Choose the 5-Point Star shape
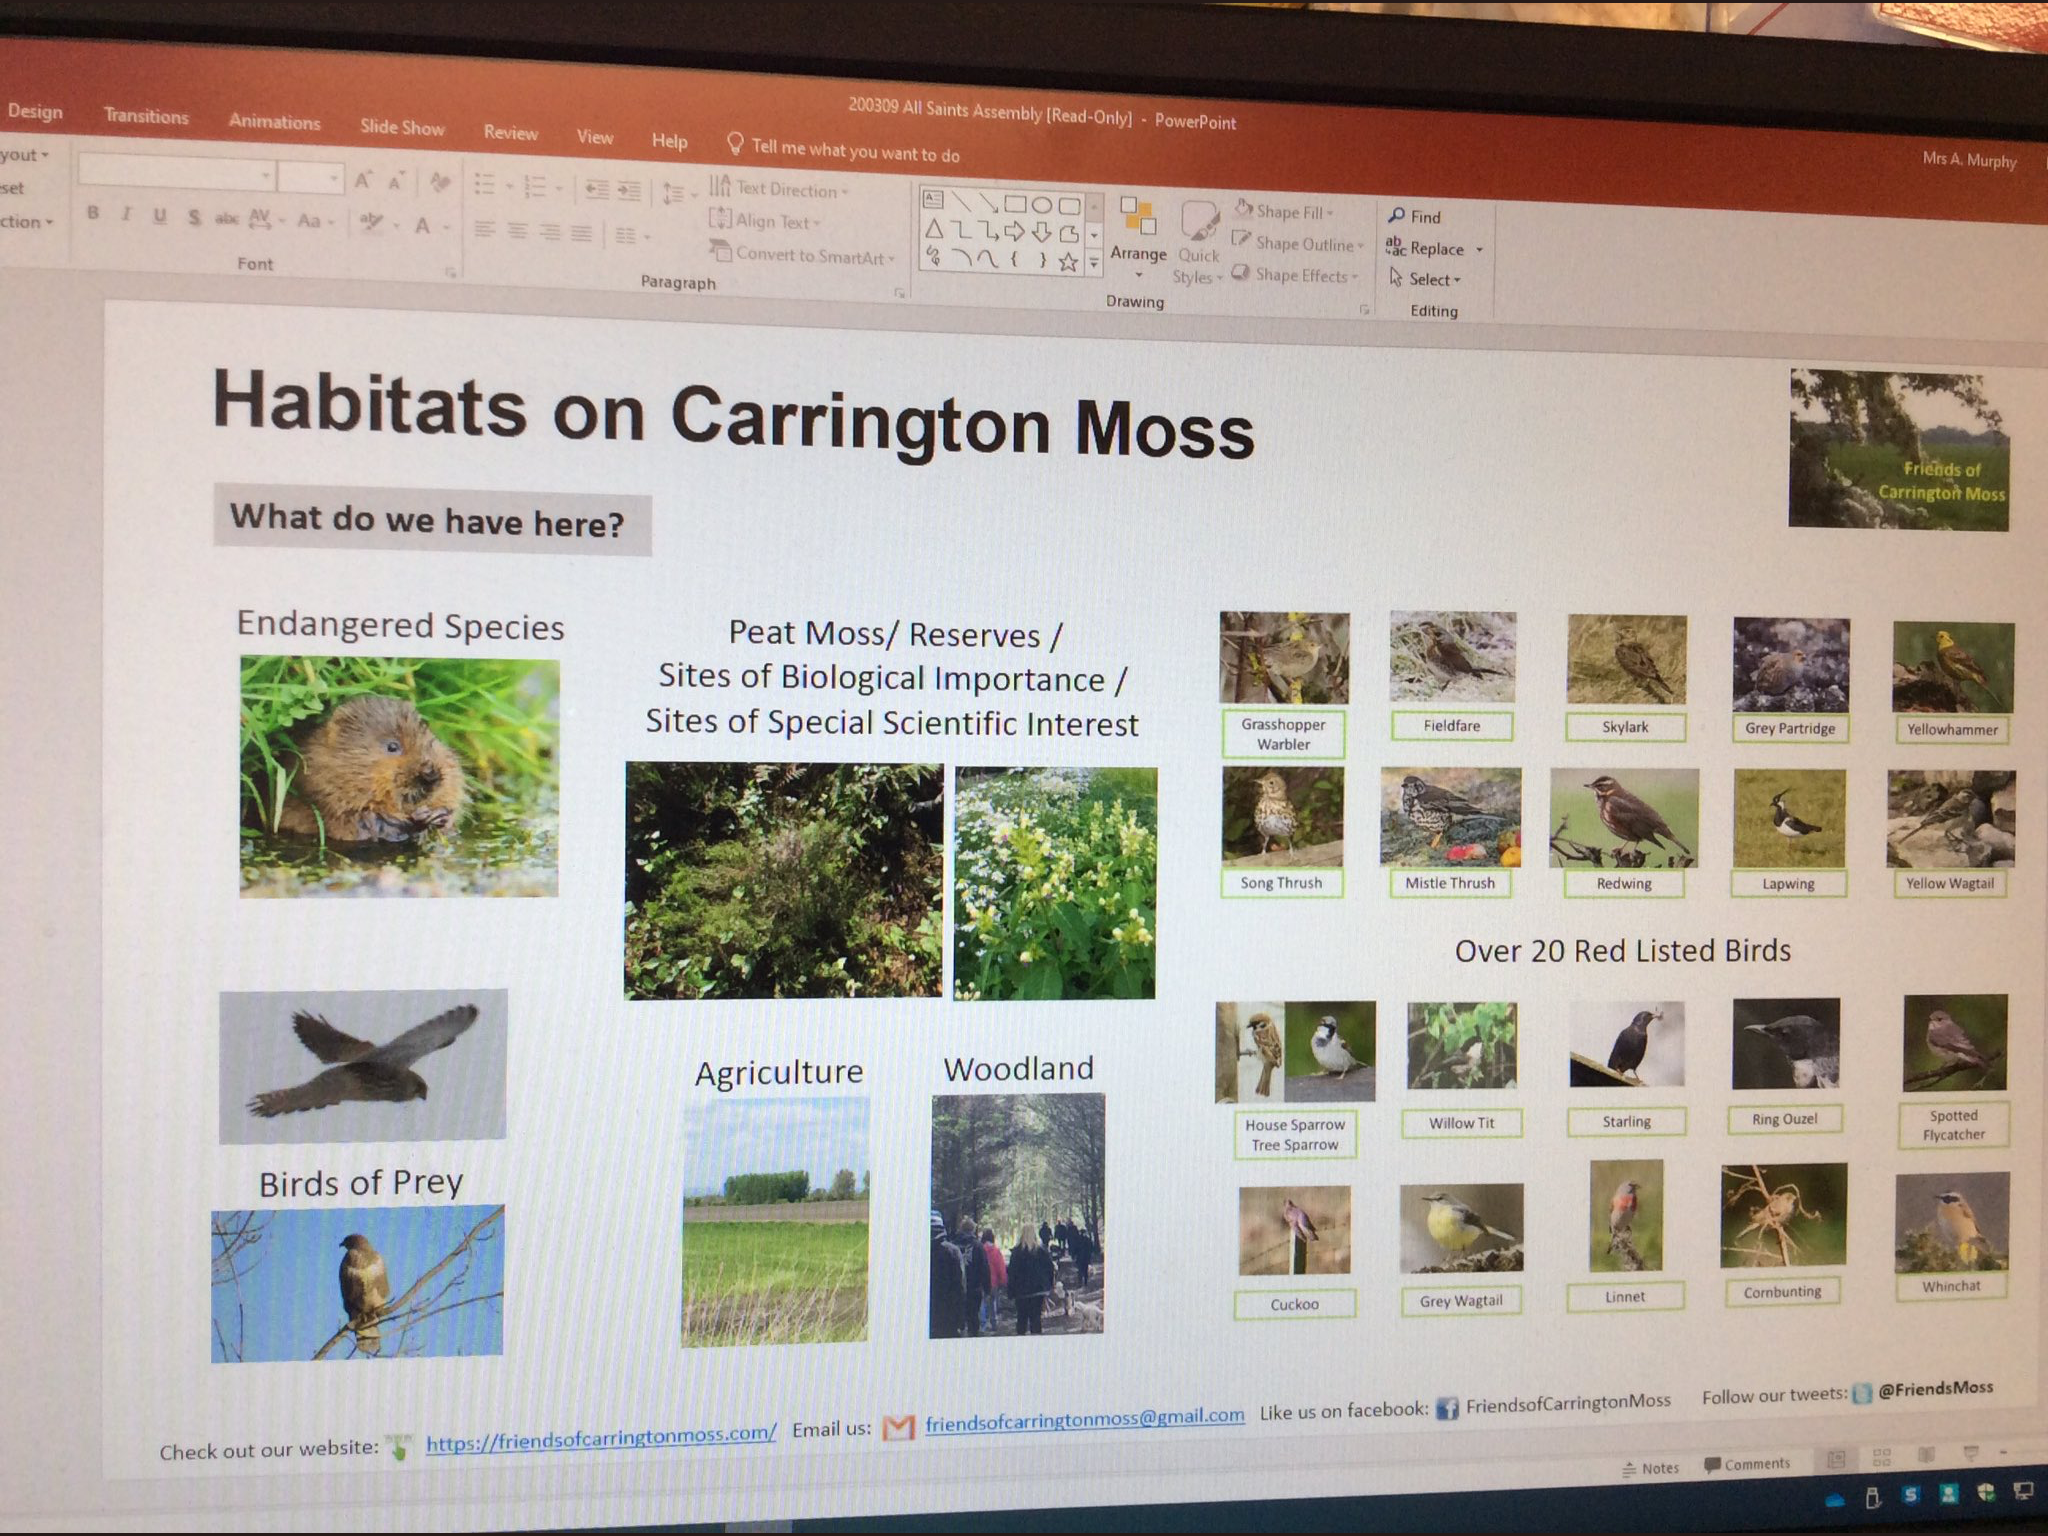Image resolution: width=2048 pixels, height=1536 pixels. tap(1069, 262)
